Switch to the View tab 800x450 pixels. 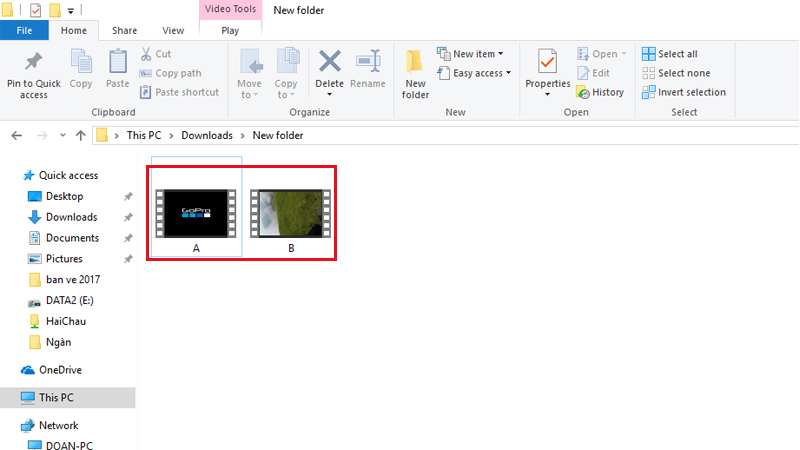(173, 31)
